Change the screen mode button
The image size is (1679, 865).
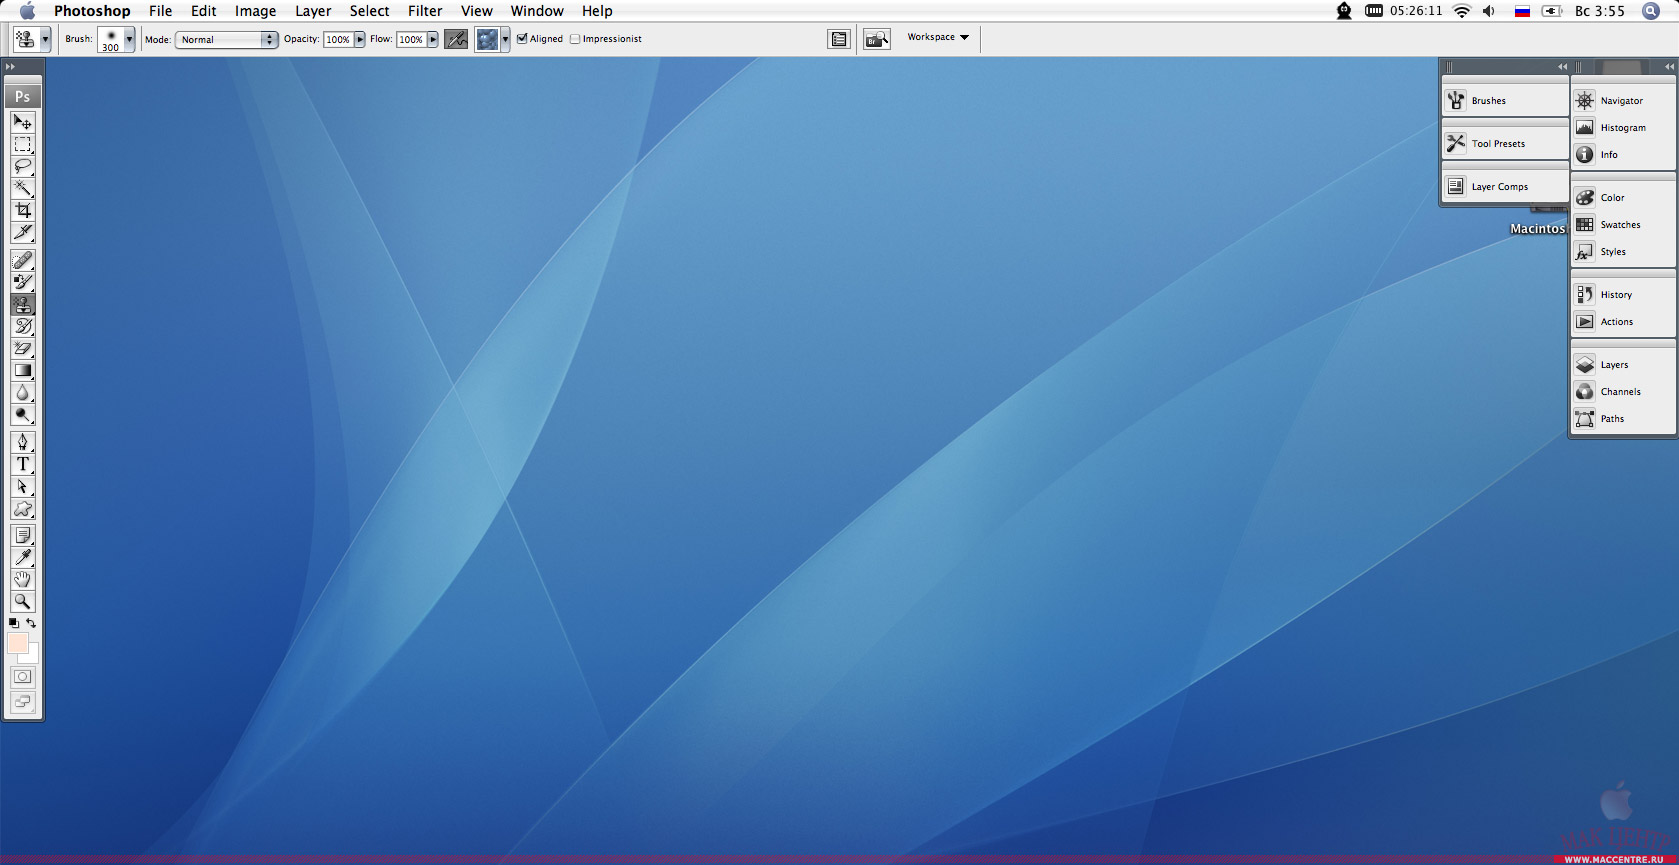[22, 702]
